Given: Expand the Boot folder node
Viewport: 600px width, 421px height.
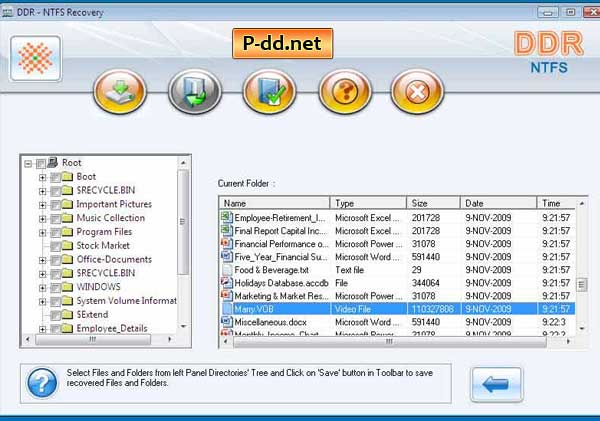Looking at the screenshot, I should 42,177.
